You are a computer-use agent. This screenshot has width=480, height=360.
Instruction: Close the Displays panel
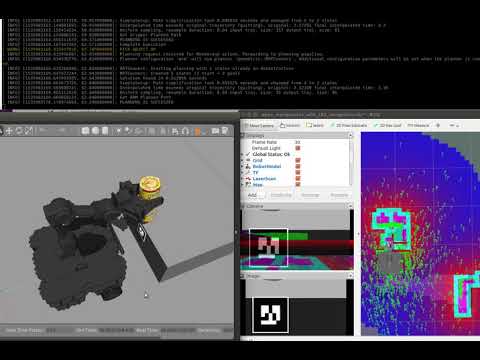coord(350,136)
